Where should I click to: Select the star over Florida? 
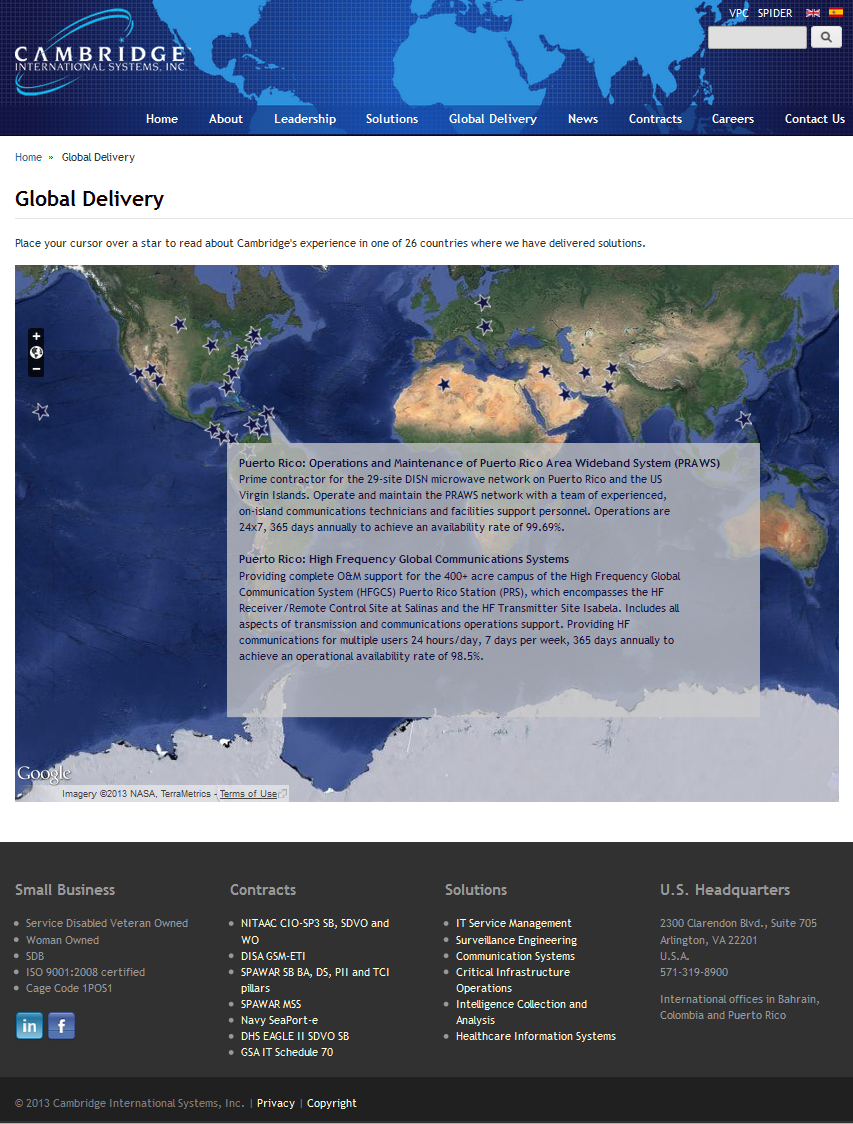point(227,388)
